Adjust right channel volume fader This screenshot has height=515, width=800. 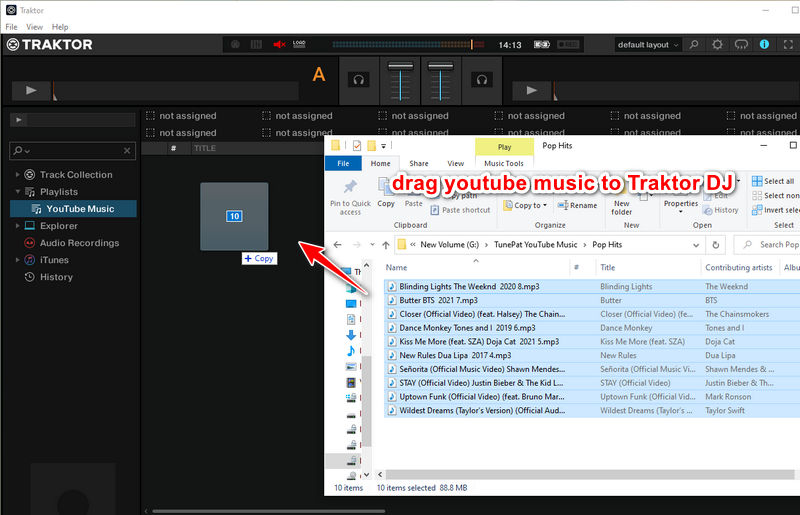pyautogui.click(x=441, y=66)
